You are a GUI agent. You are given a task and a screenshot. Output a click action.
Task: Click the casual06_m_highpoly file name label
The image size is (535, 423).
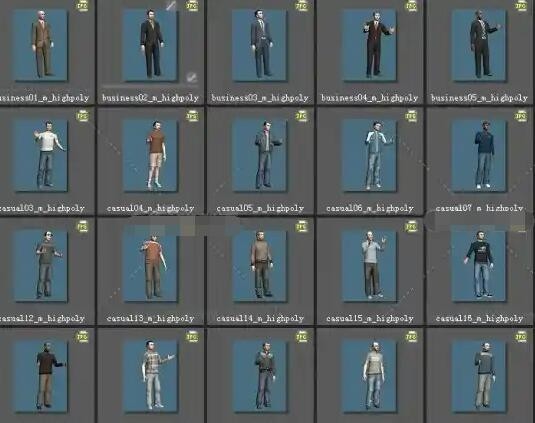click(x=370, y=208)
